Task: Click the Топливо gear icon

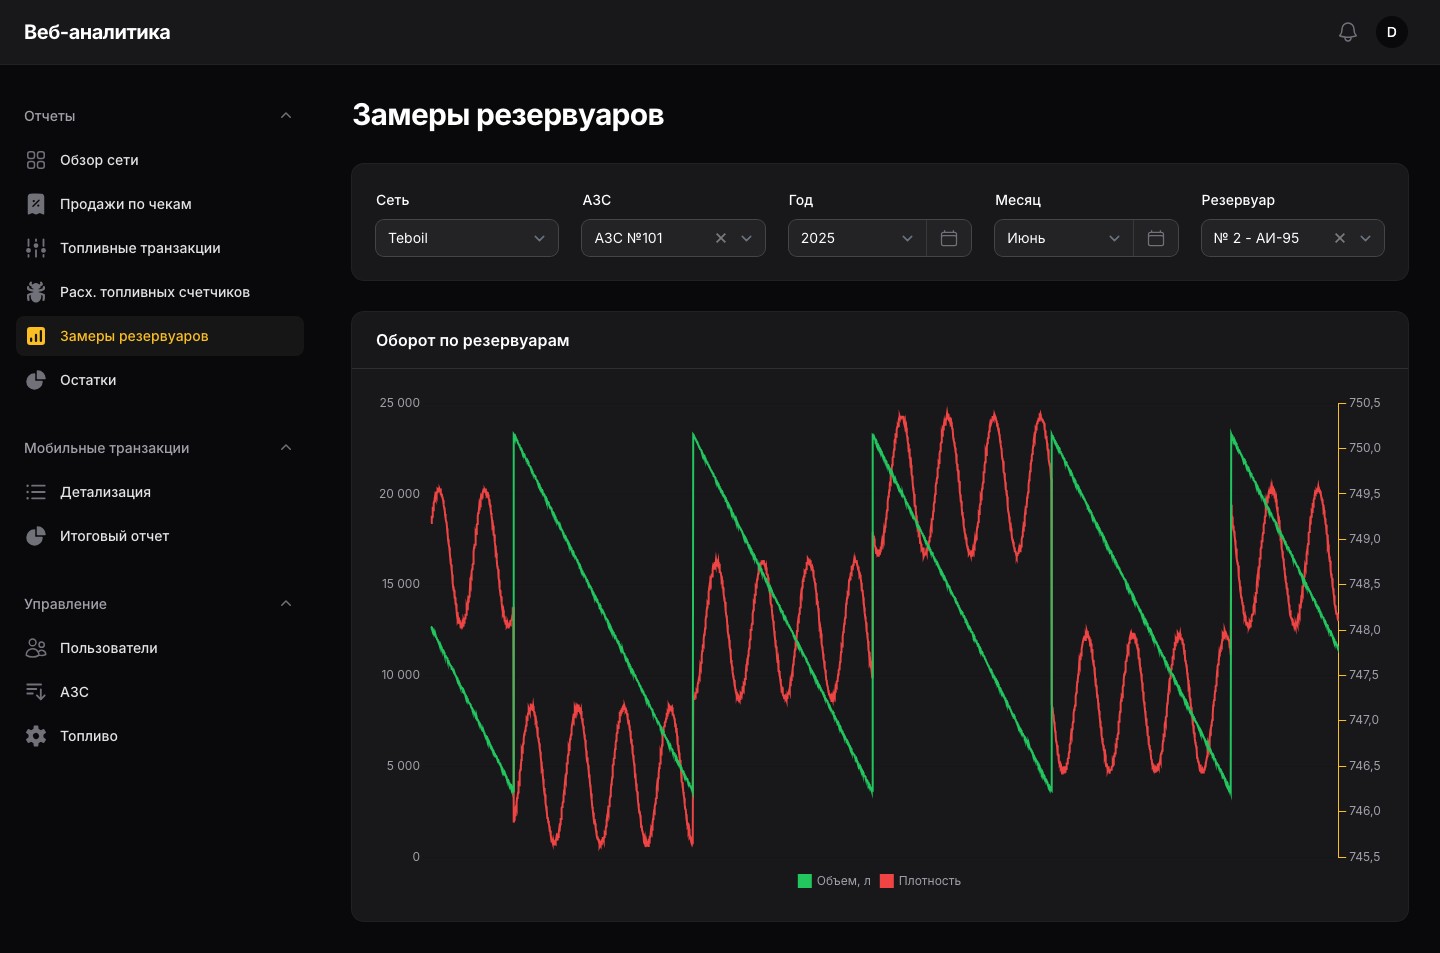Action: coord(36,736)
